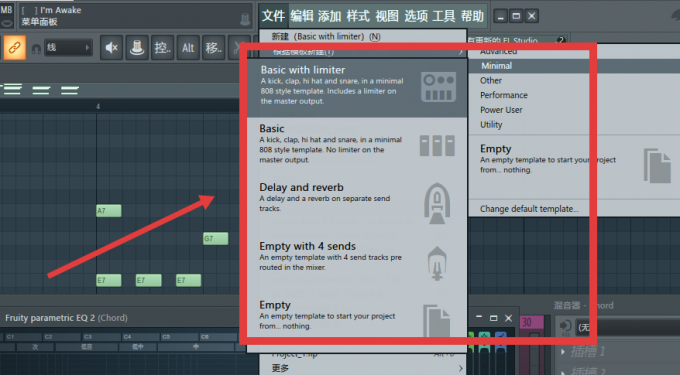Toggle the orange link snap icon
The image size is (680, 375).
(x=14, y=47)
